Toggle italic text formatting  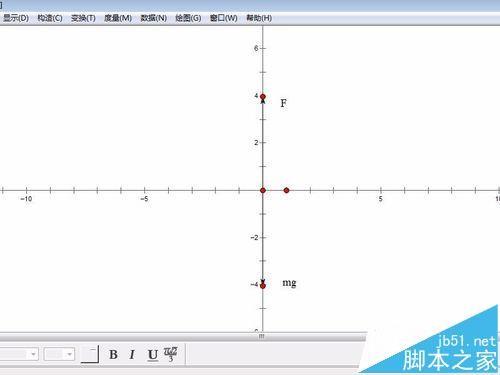pos(132,354)
